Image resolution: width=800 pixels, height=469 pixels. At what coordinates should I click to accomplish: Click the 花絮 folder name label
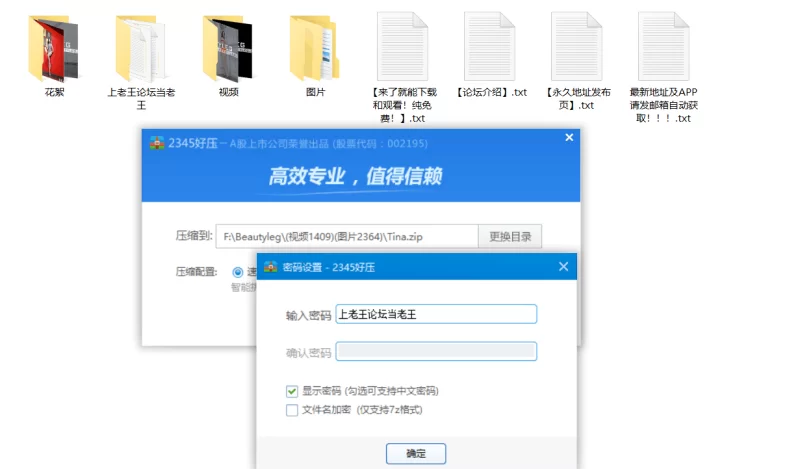[x=54, y=92]
